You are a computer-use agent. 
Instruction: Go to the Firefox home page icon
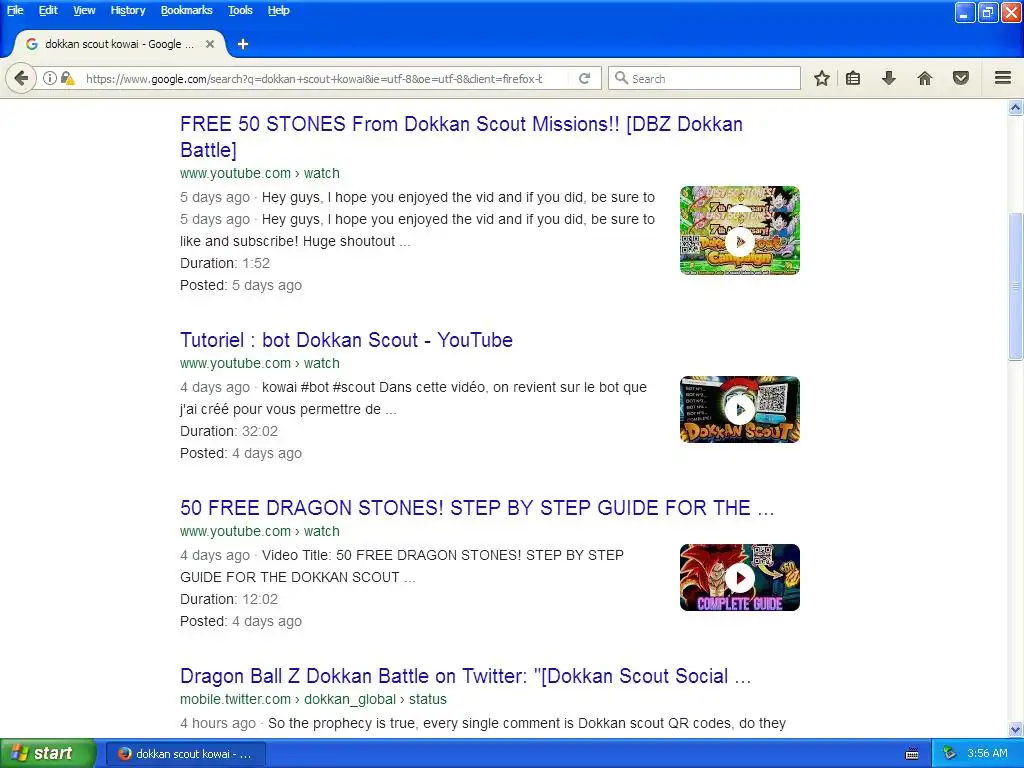[x=925, y=78]
